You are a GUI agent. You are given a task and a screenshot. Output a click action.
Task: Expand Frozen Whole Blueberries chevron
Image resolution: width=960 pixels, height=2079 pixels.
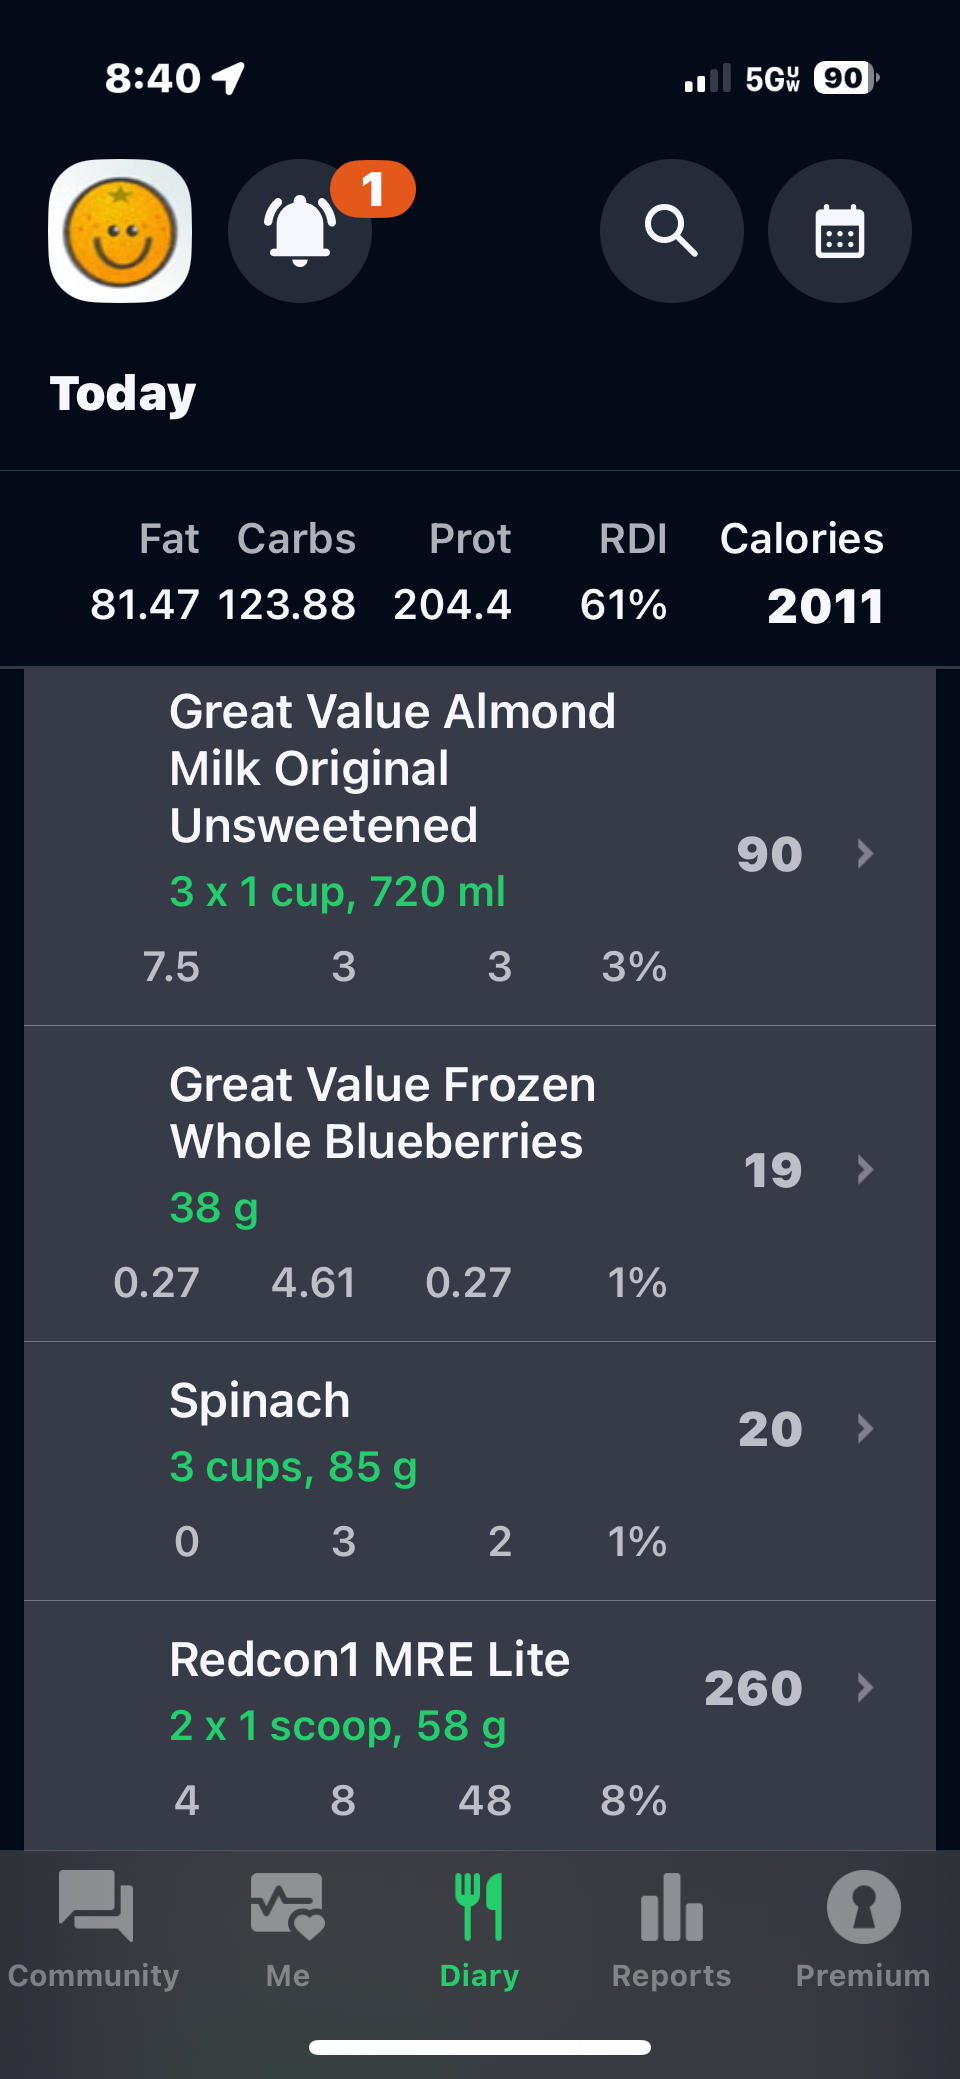[x=866, y=1169]
